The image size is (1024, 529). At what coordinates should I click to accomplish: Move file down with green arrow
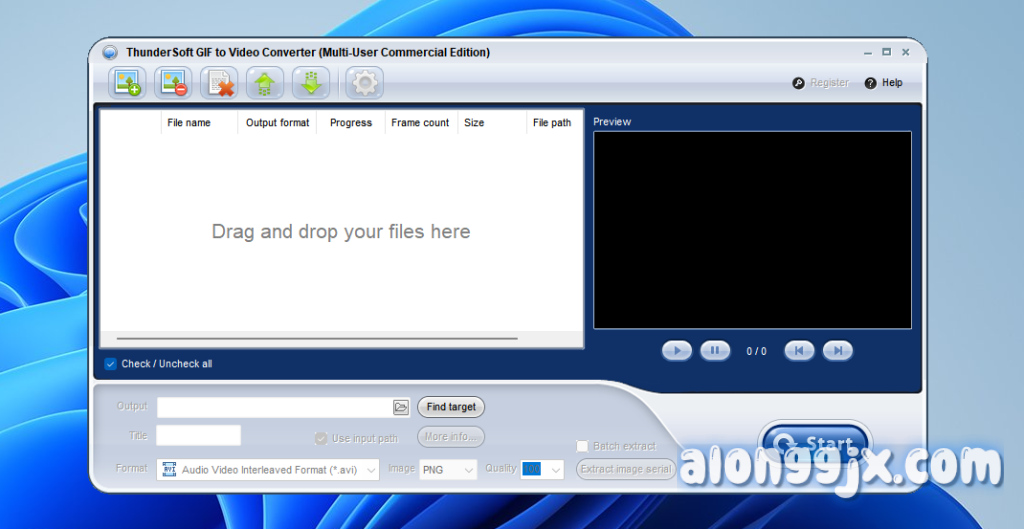point(311,83)
